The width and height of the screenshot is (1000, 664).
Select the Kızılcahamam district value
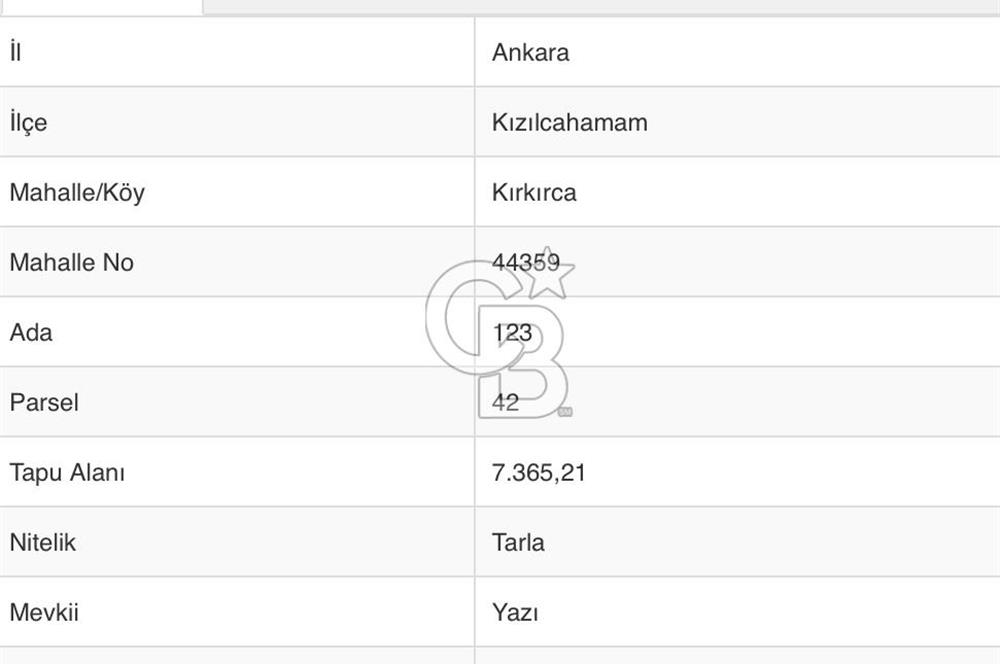(x=569, y=123)
